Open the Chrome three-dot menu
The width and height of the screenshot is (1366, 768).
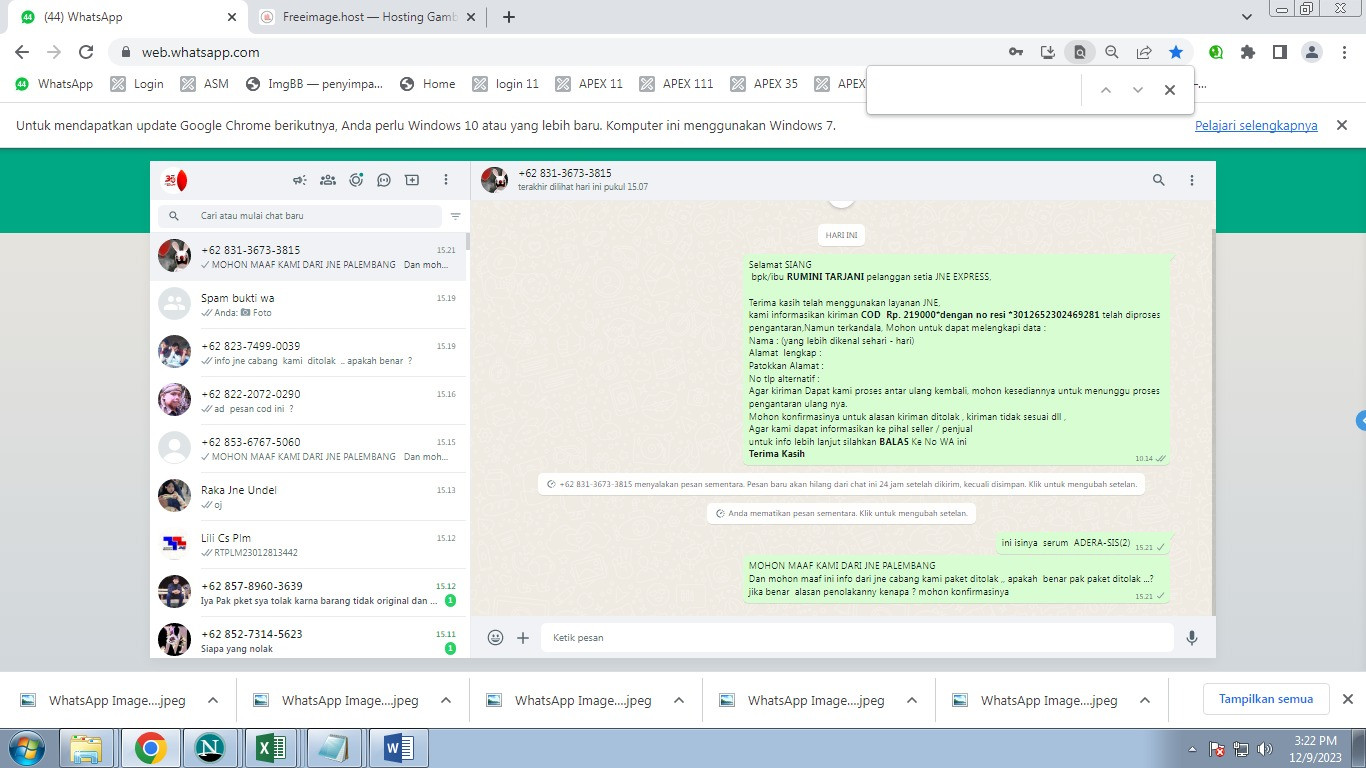[x=1343, y=52]
